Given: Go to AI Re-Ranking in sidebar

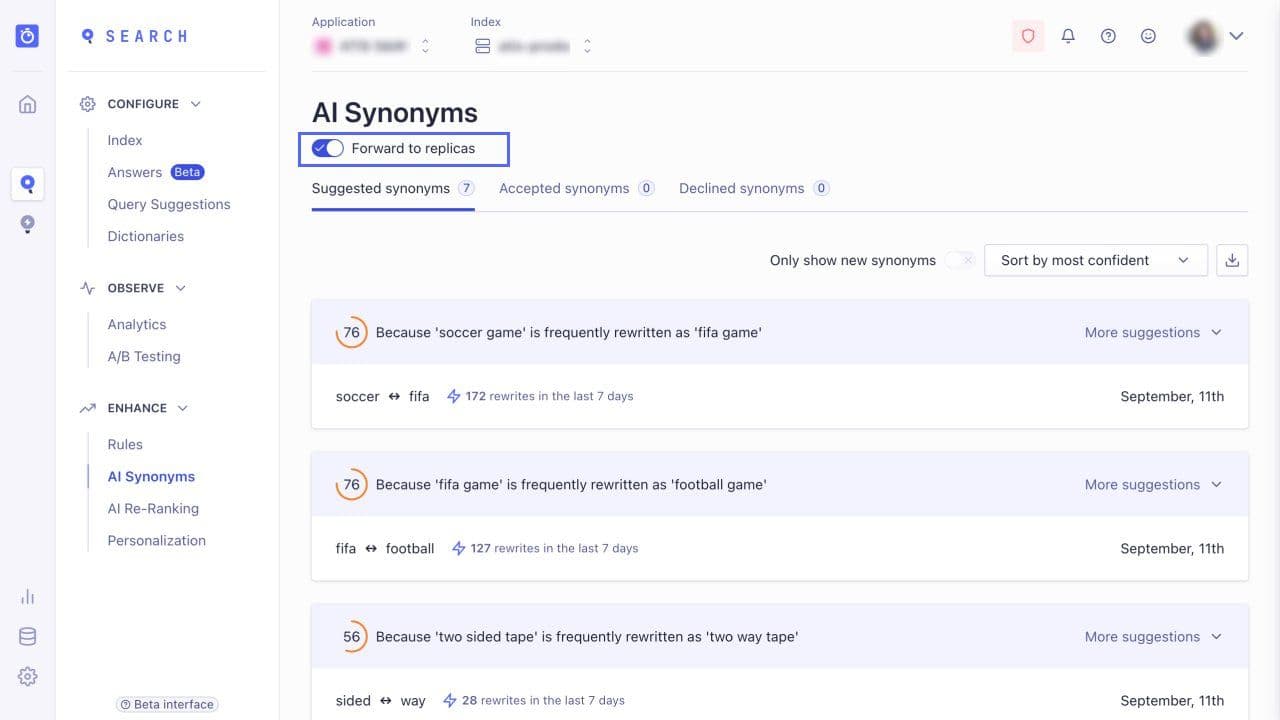Looking at the screenshot, I should 153,508.
